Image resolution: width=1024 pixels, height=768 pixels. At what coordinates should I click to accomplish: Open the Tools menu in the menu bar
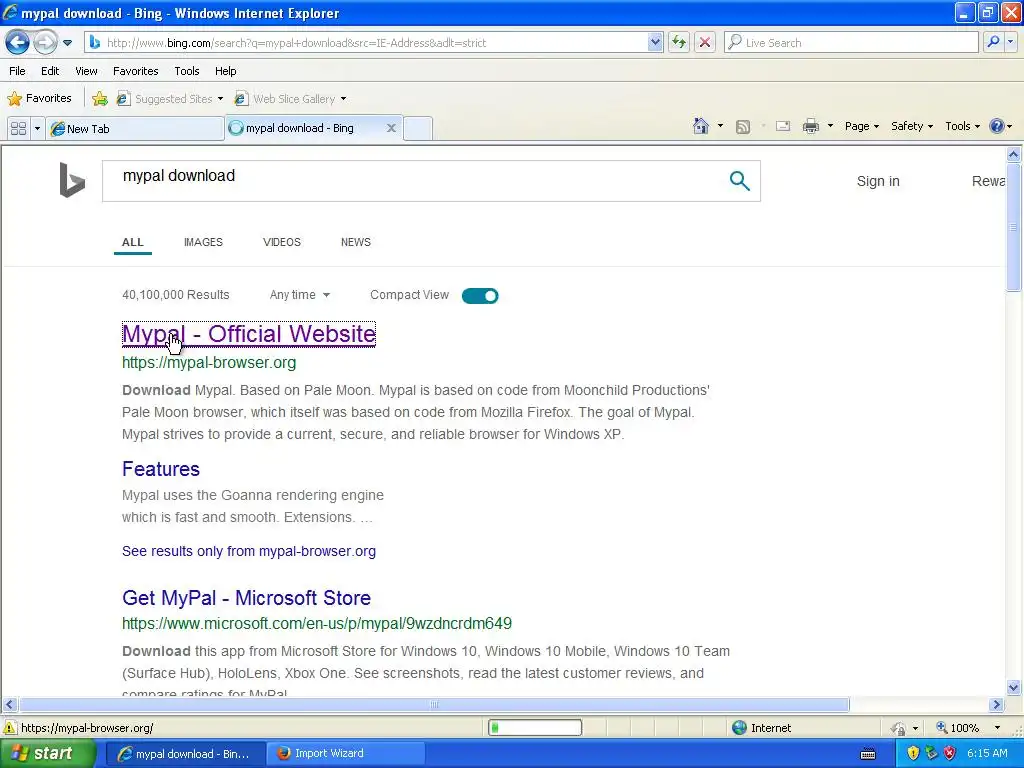click(187, 71)
